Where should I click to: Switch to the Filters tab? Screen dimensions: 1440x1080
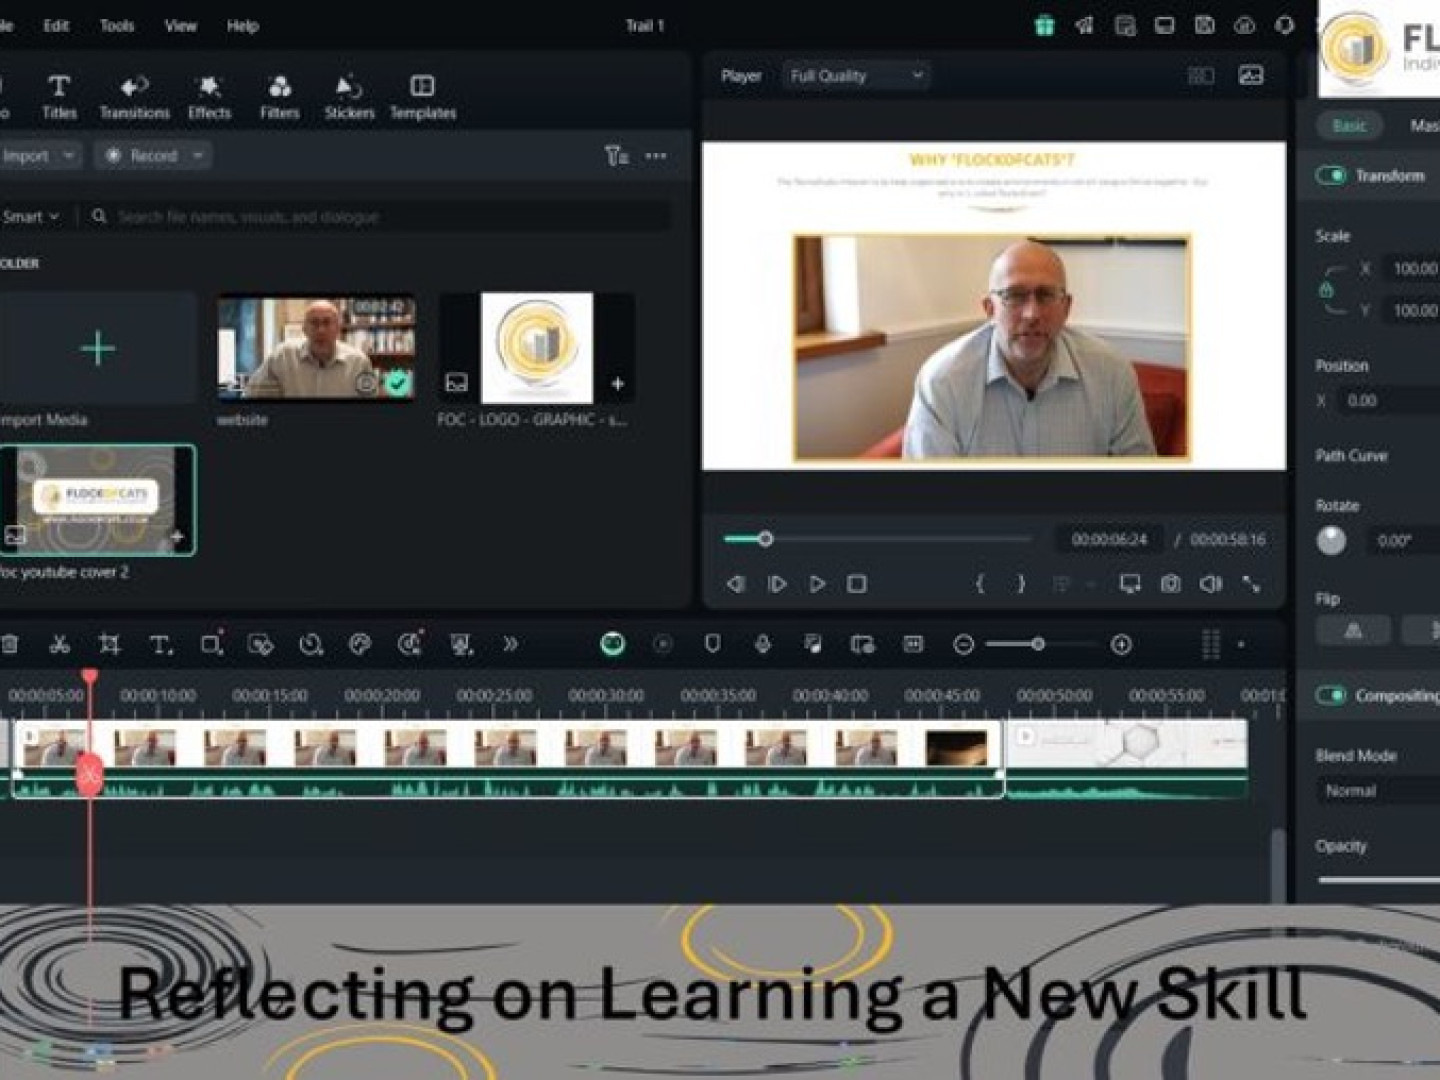280,98
